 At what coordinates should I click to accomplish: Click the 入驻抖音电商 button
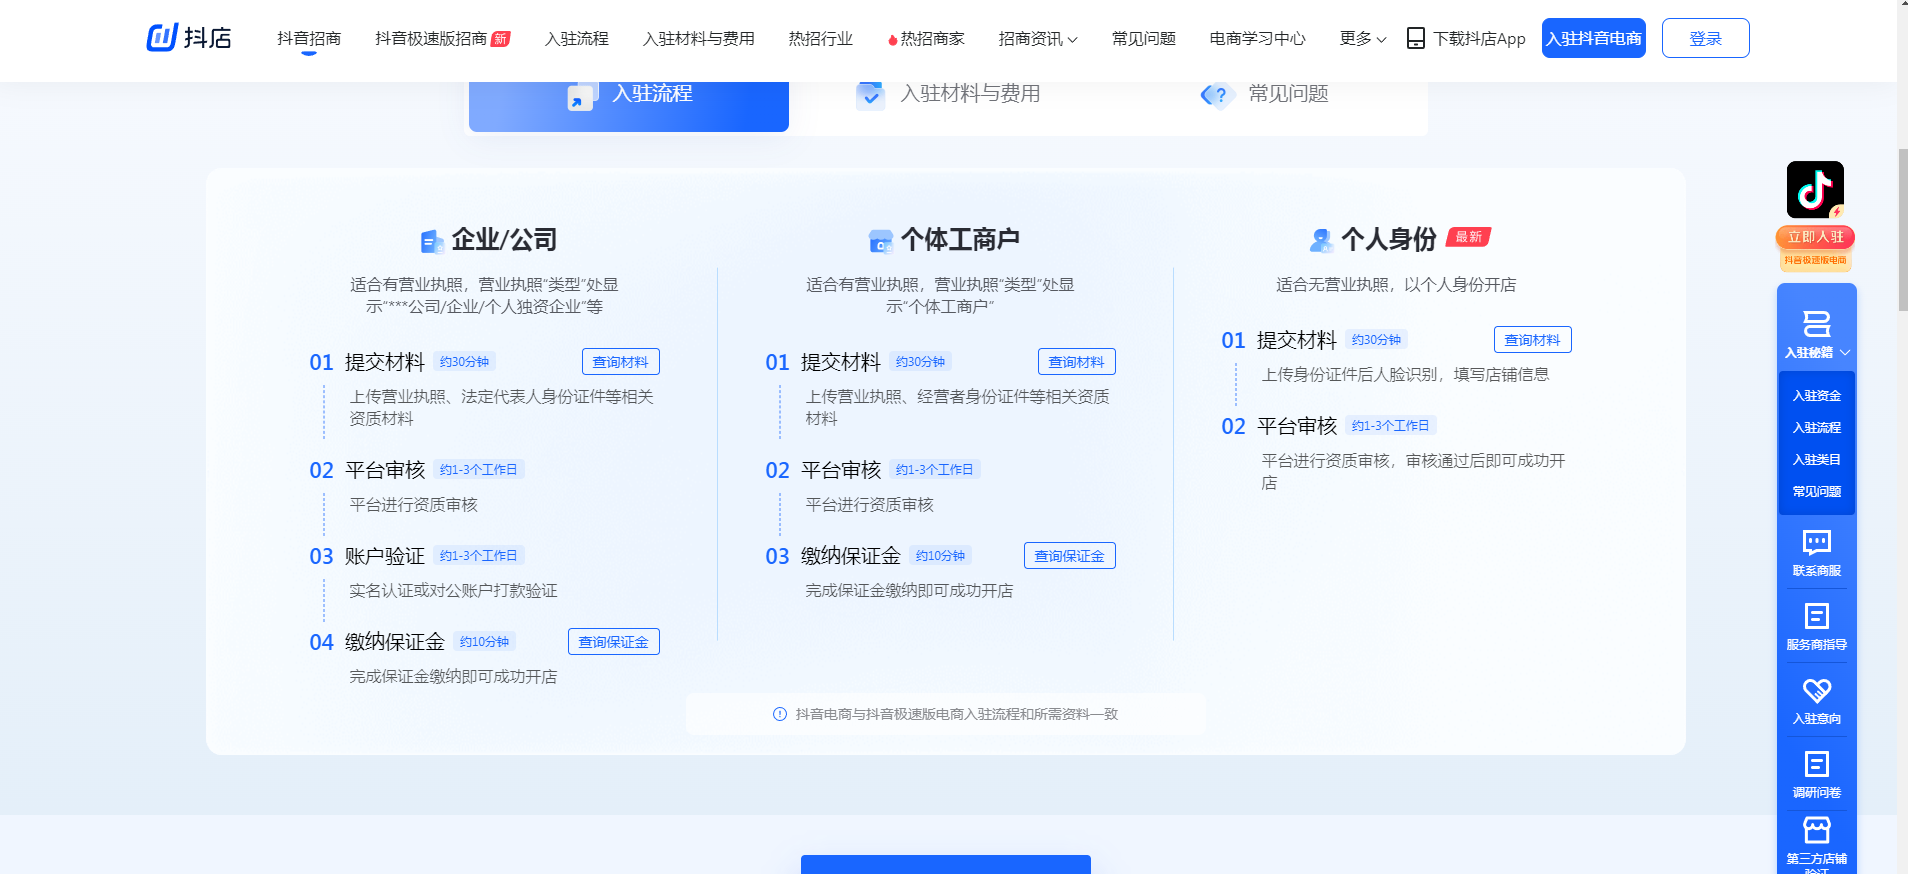coord(1594,38)
